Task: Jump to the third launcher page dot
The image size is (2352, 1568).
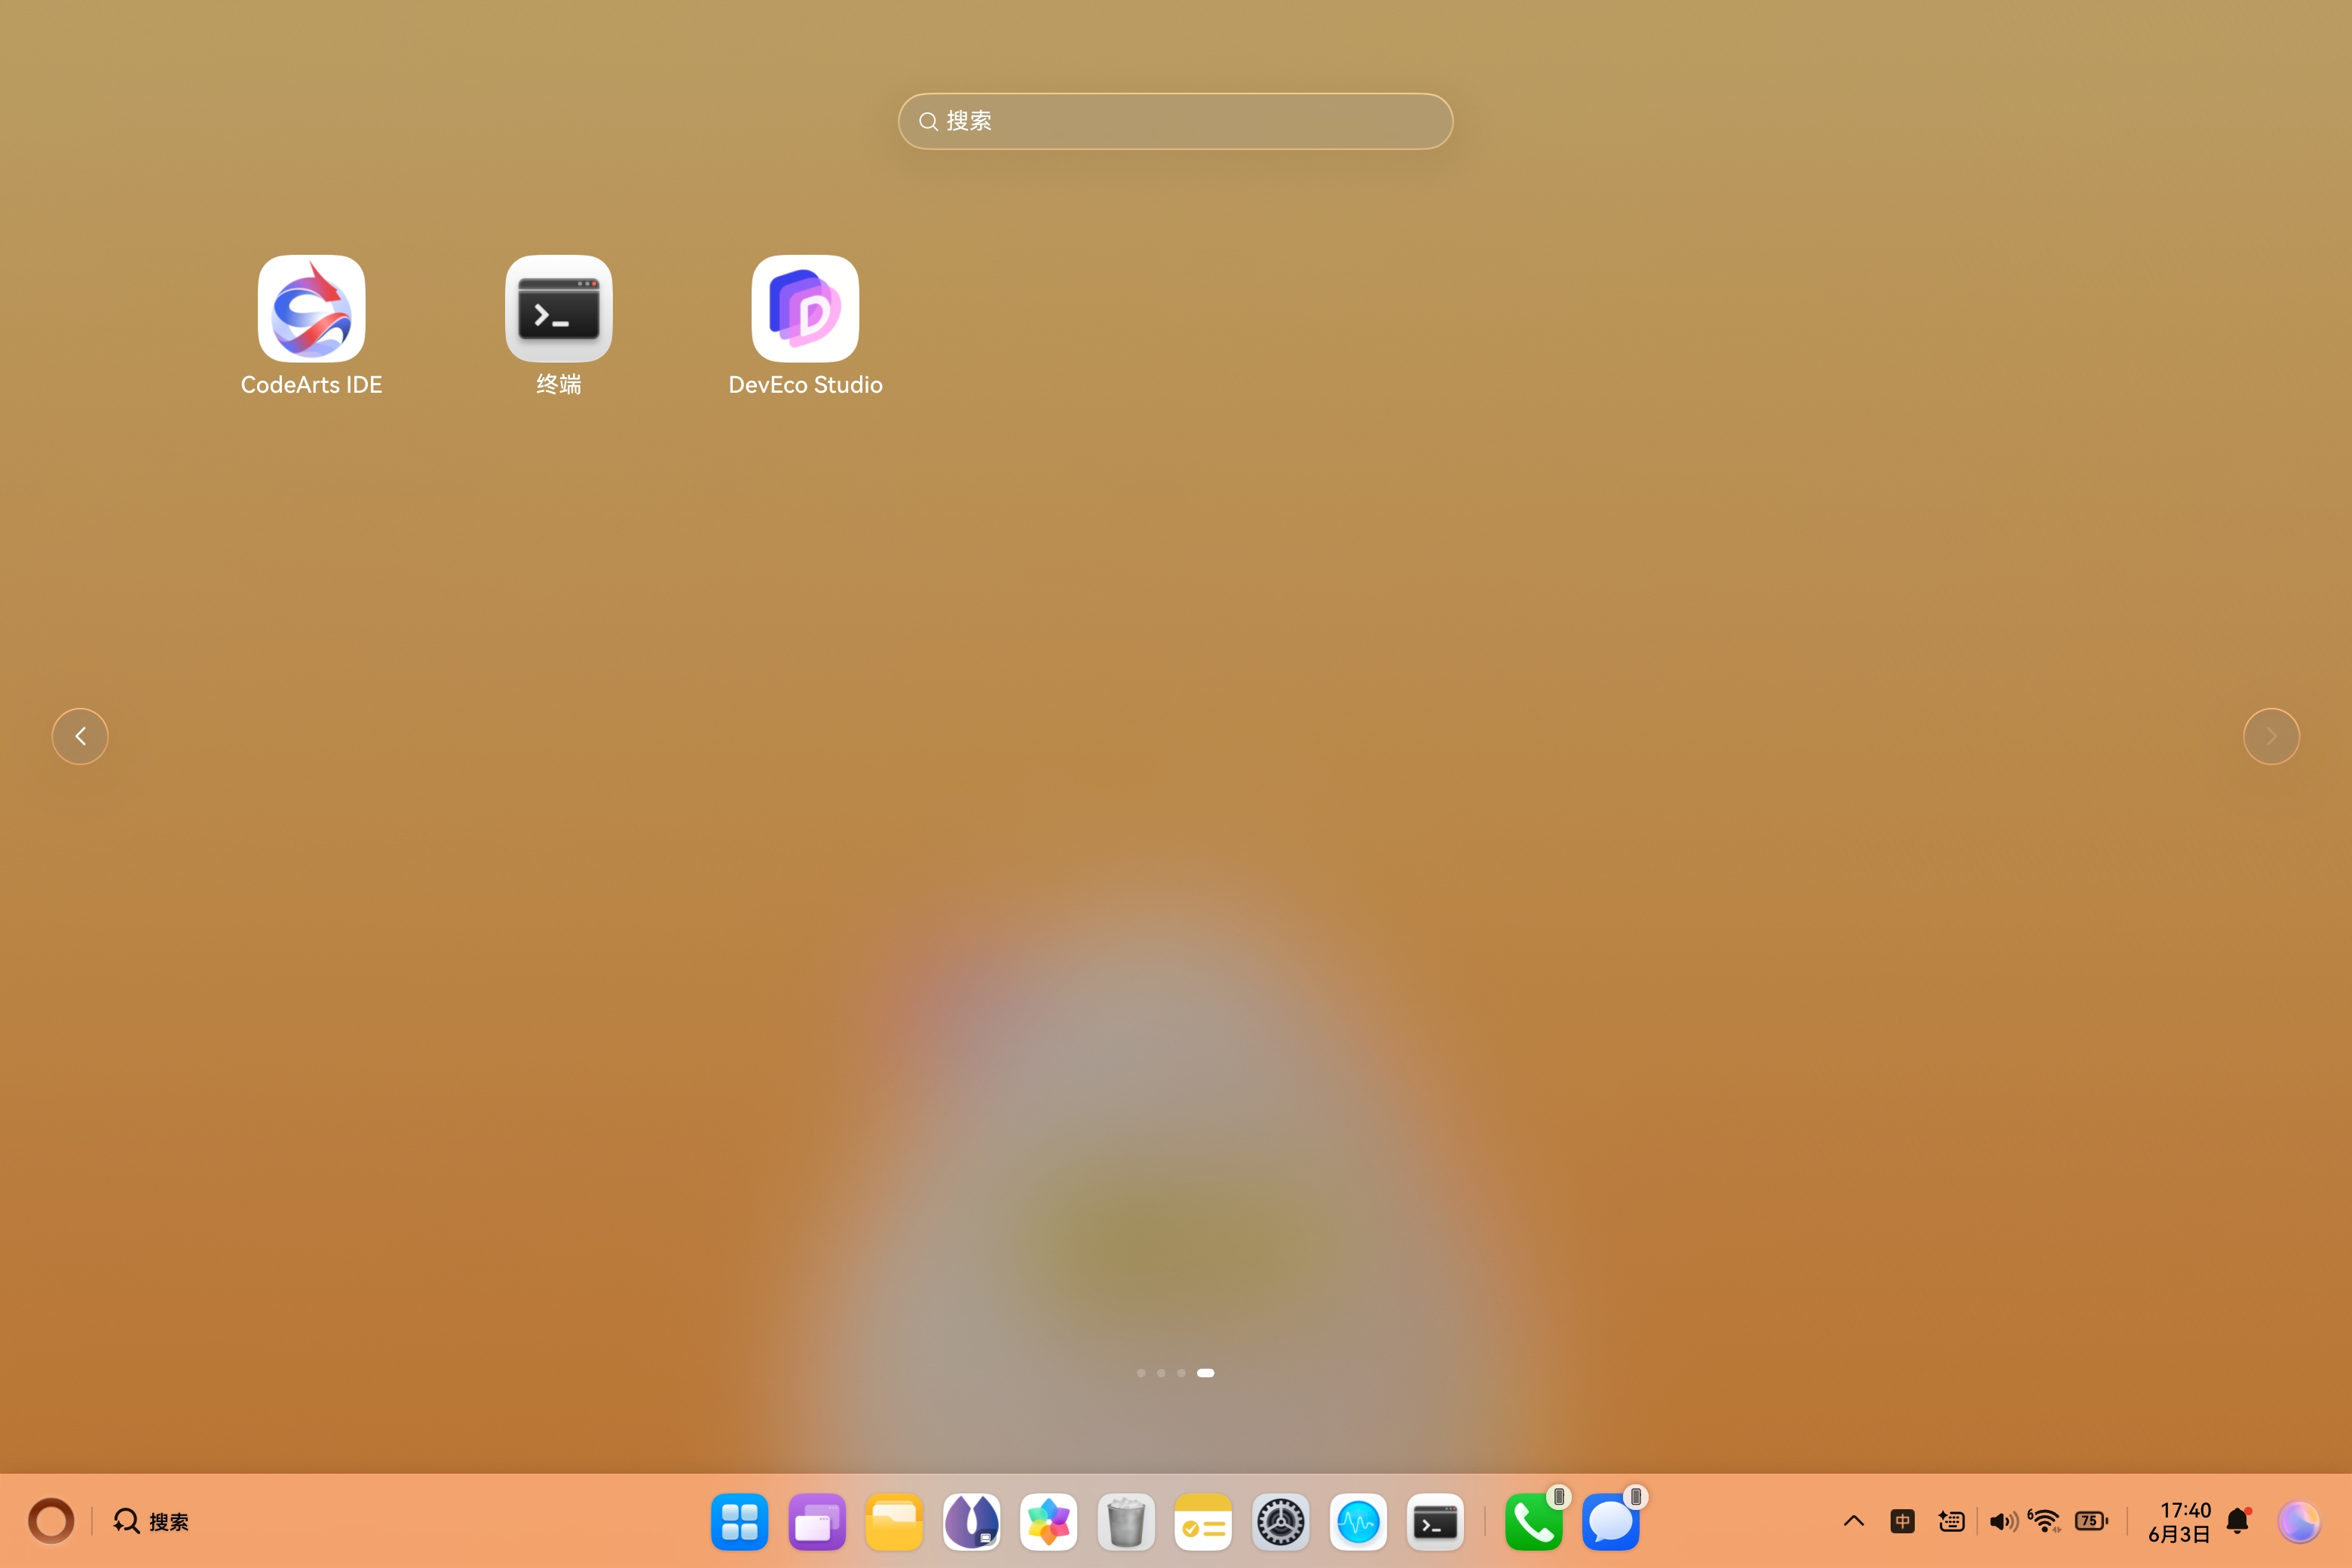Action: [1181, 1373]
